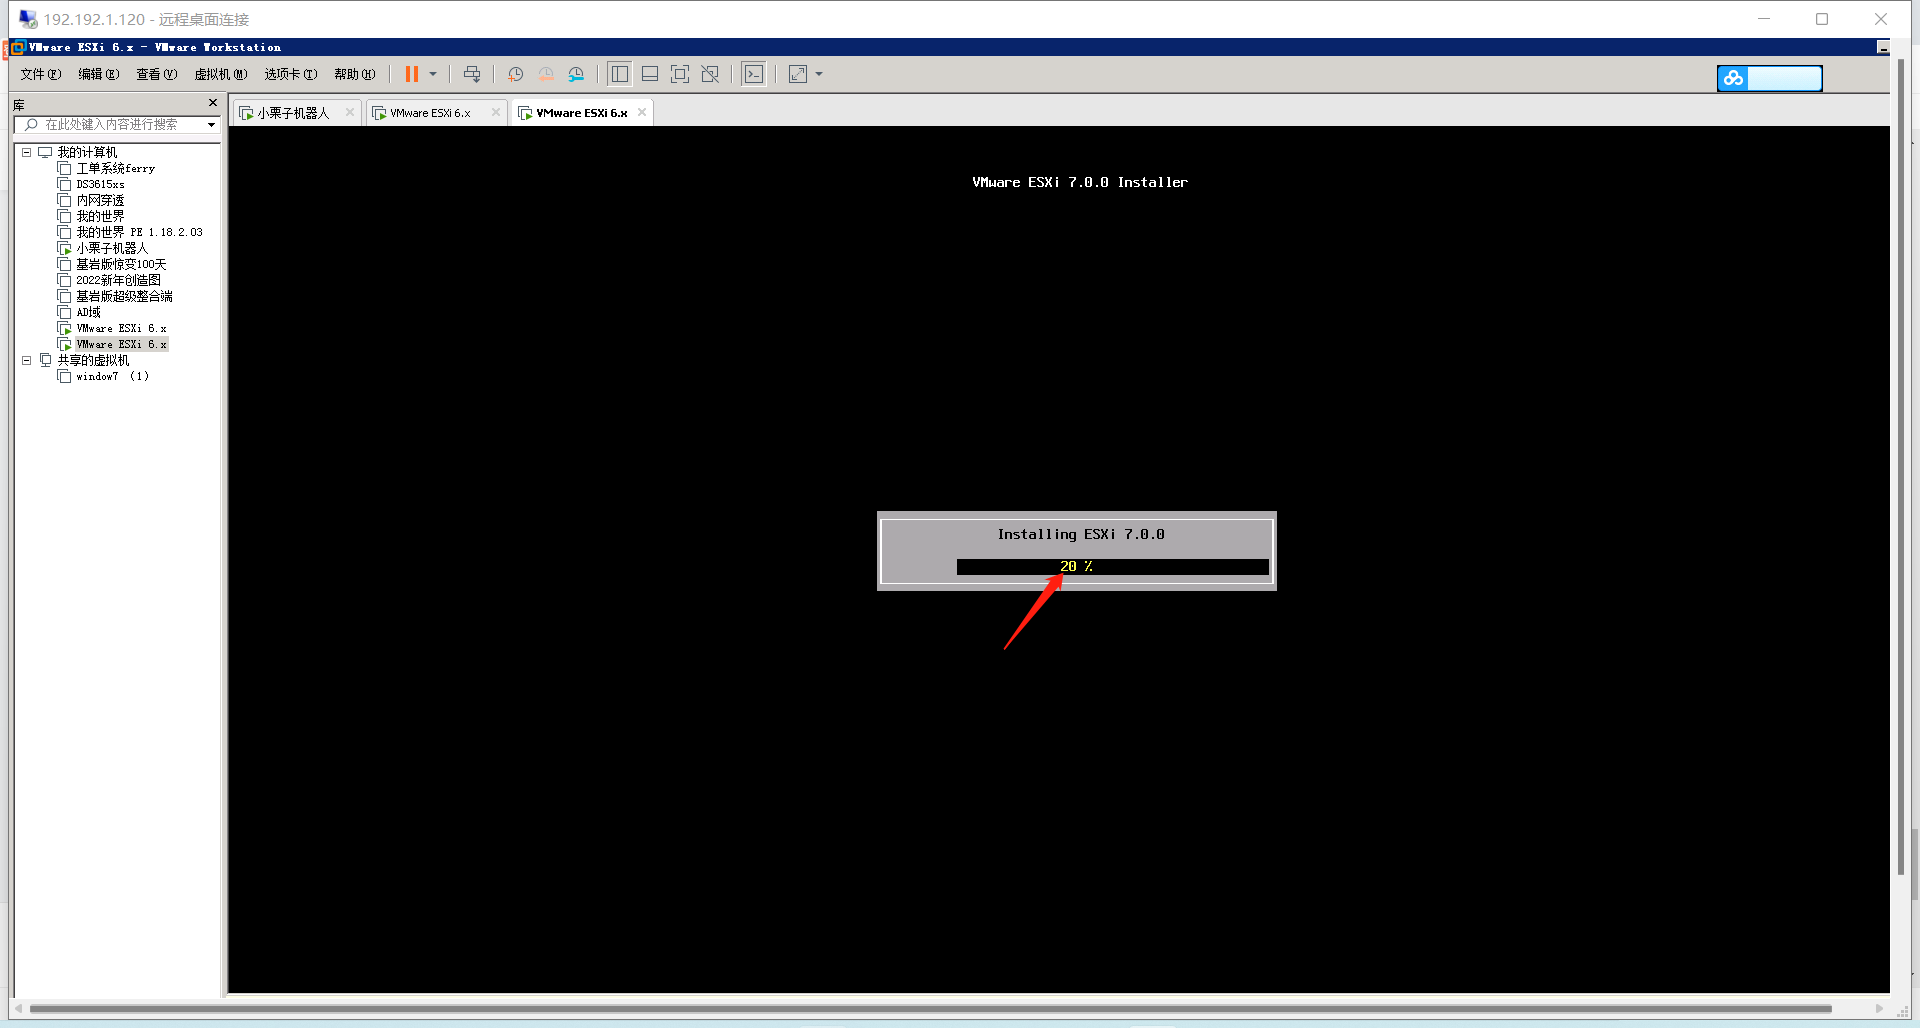Select 基岩版惊变100天 virtual machine
The height and width of the screenshot is (1028, 1920).
click(121, 264)
